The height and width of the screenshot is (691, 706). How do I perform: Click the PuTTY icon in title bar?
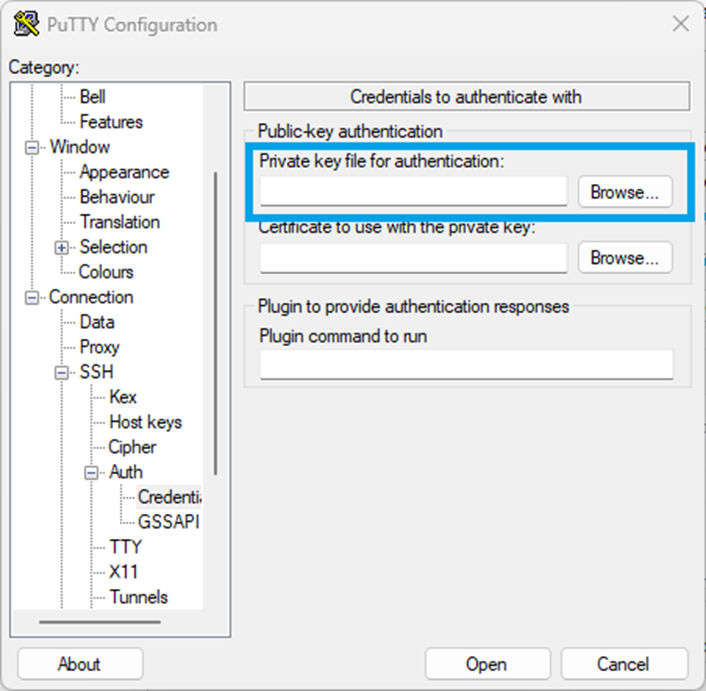pyautogui.click(x=26, y=24)
